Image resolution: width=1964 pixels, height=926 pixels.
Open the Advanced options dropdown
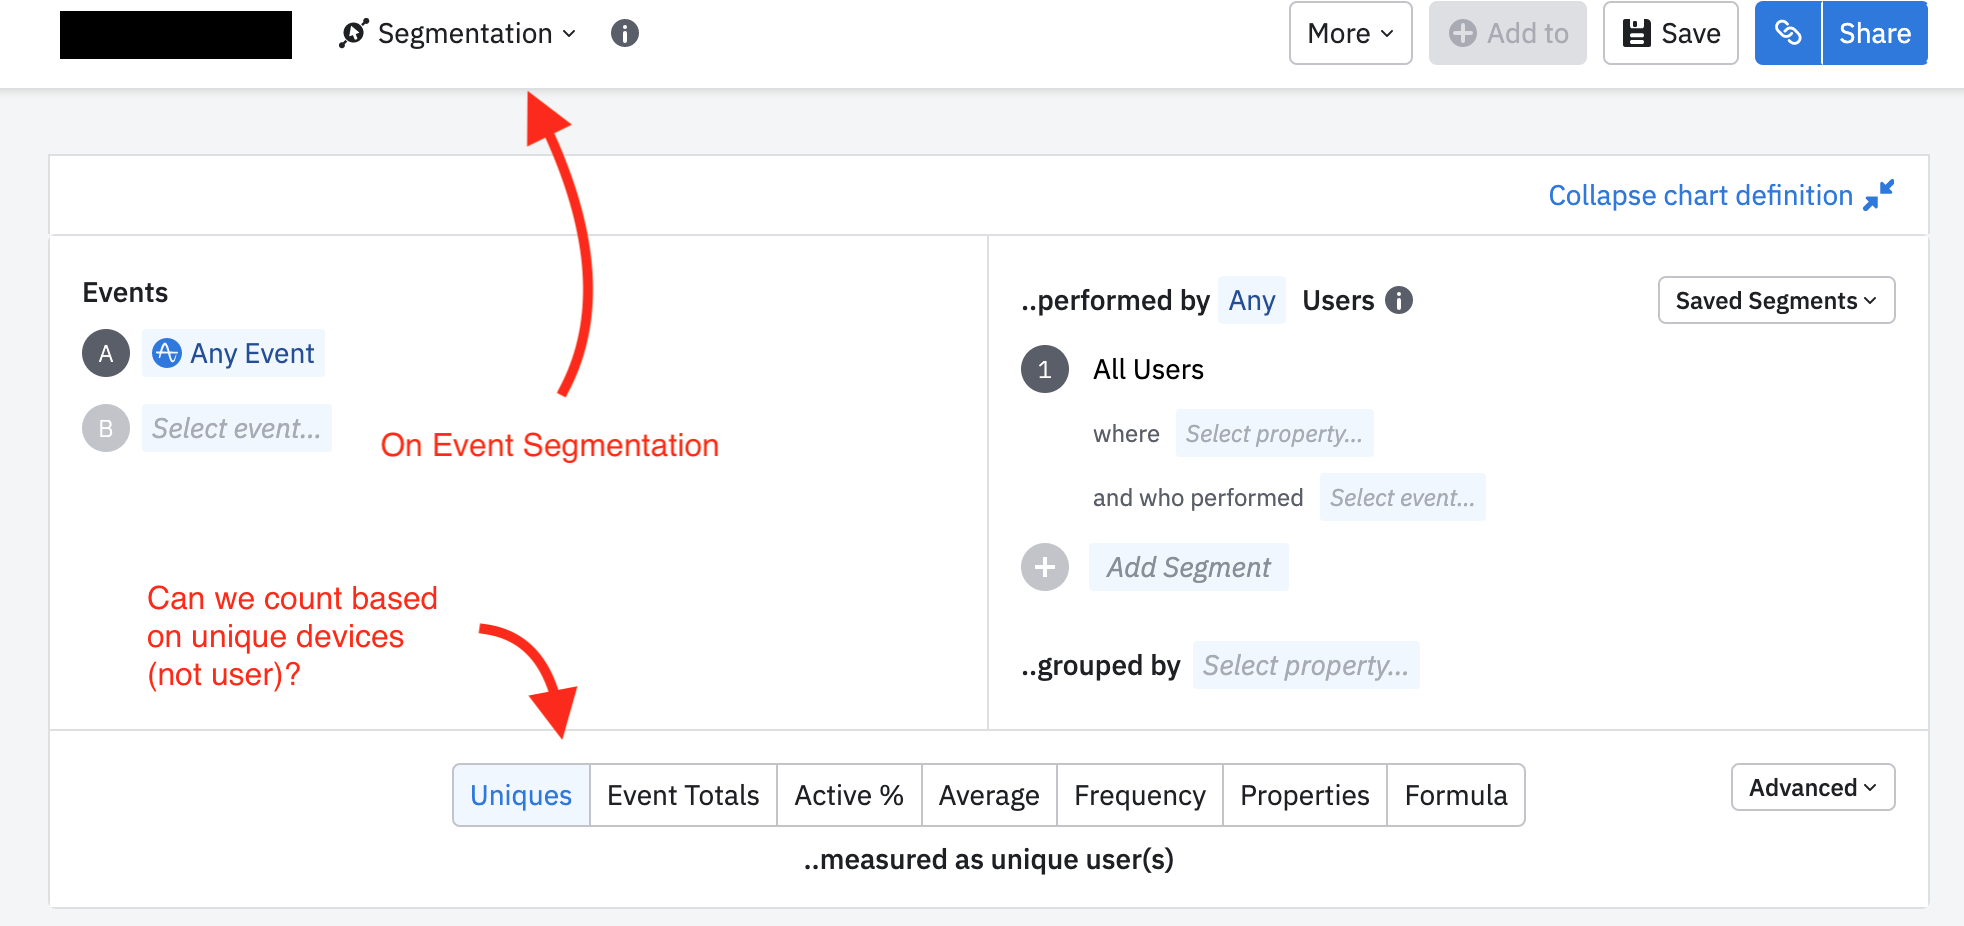click(1812, 788)
